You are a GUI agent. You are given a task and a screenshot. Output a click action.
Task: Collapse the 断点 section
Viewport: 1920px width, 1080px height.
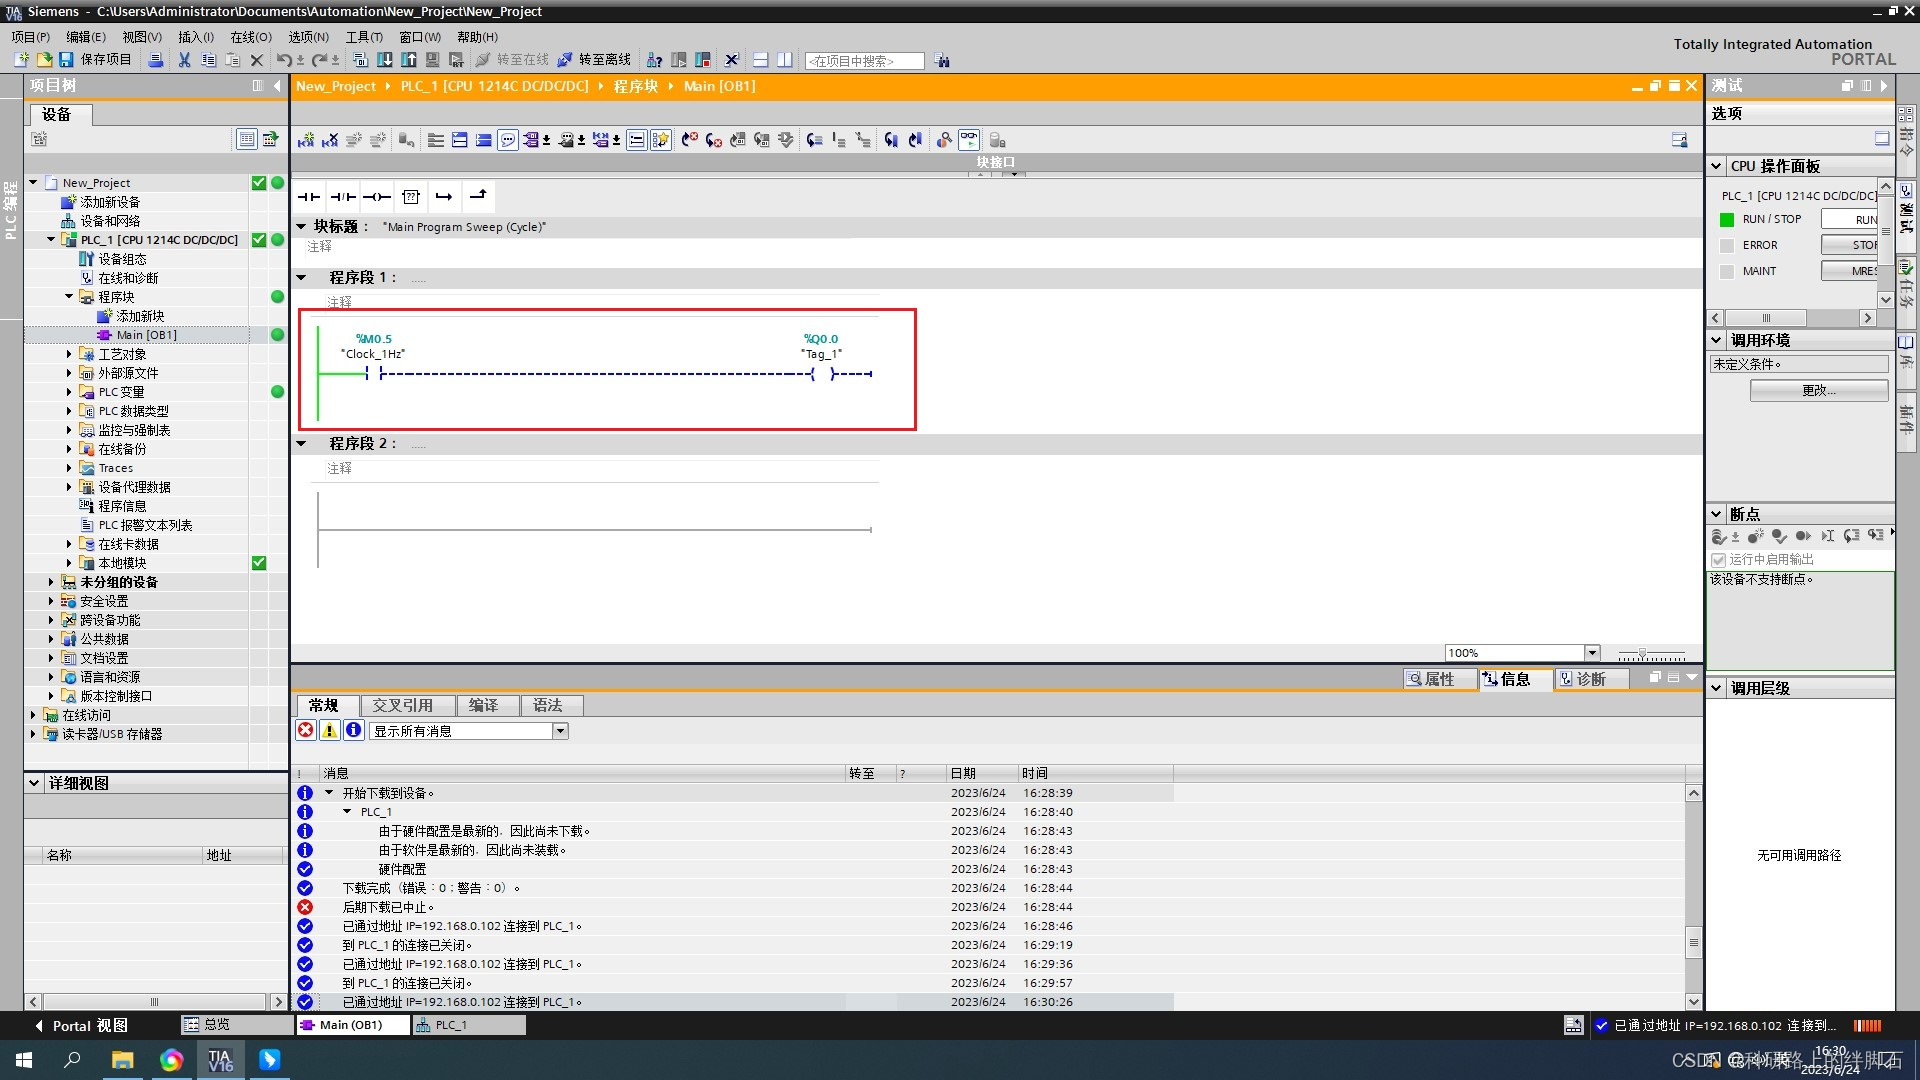pos(1717,514)
